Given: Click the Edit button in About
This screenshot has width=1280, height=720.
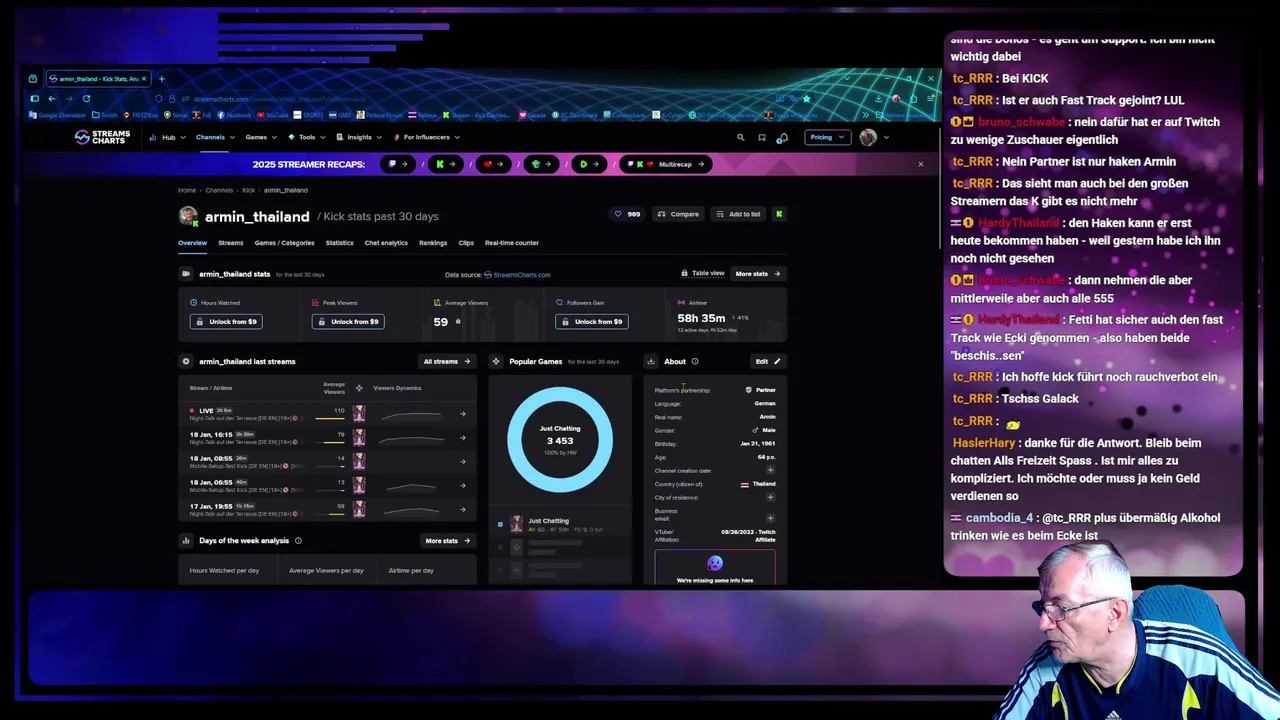Looking at the screenshot, I should (x=768, y=361).
